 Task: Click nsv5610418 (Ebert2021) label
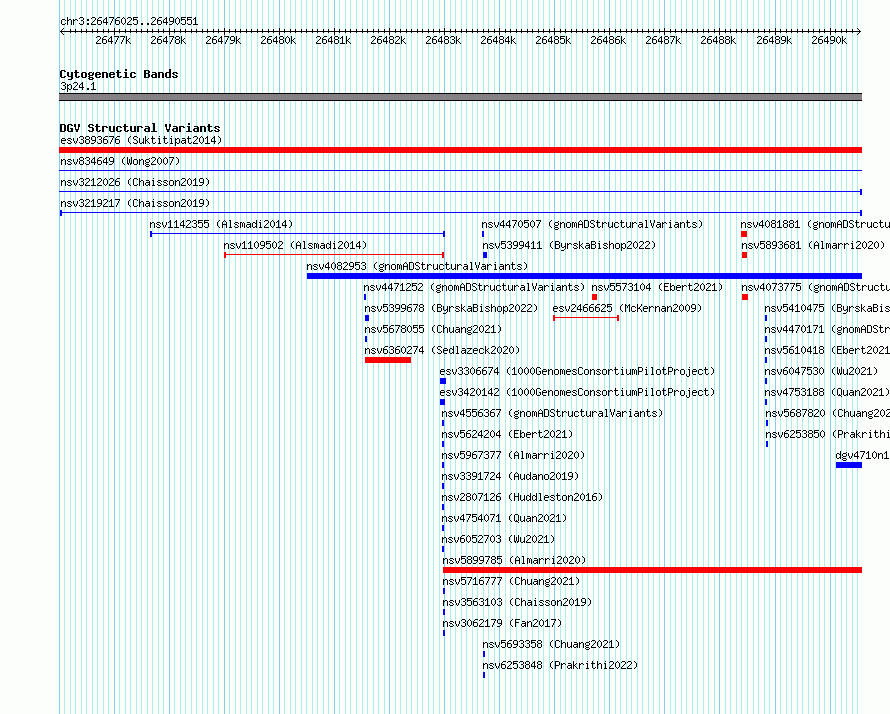point(827,350)
